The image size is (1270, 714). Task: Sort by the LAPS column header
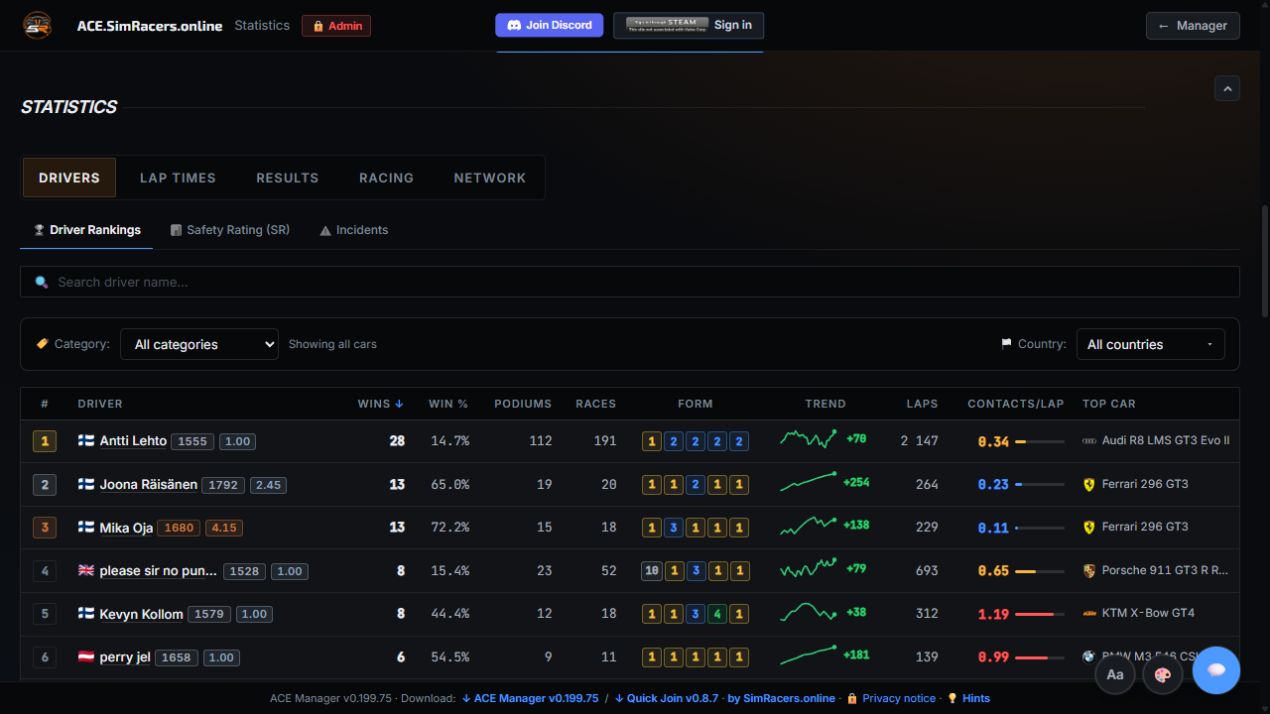[x=922, y=404]
